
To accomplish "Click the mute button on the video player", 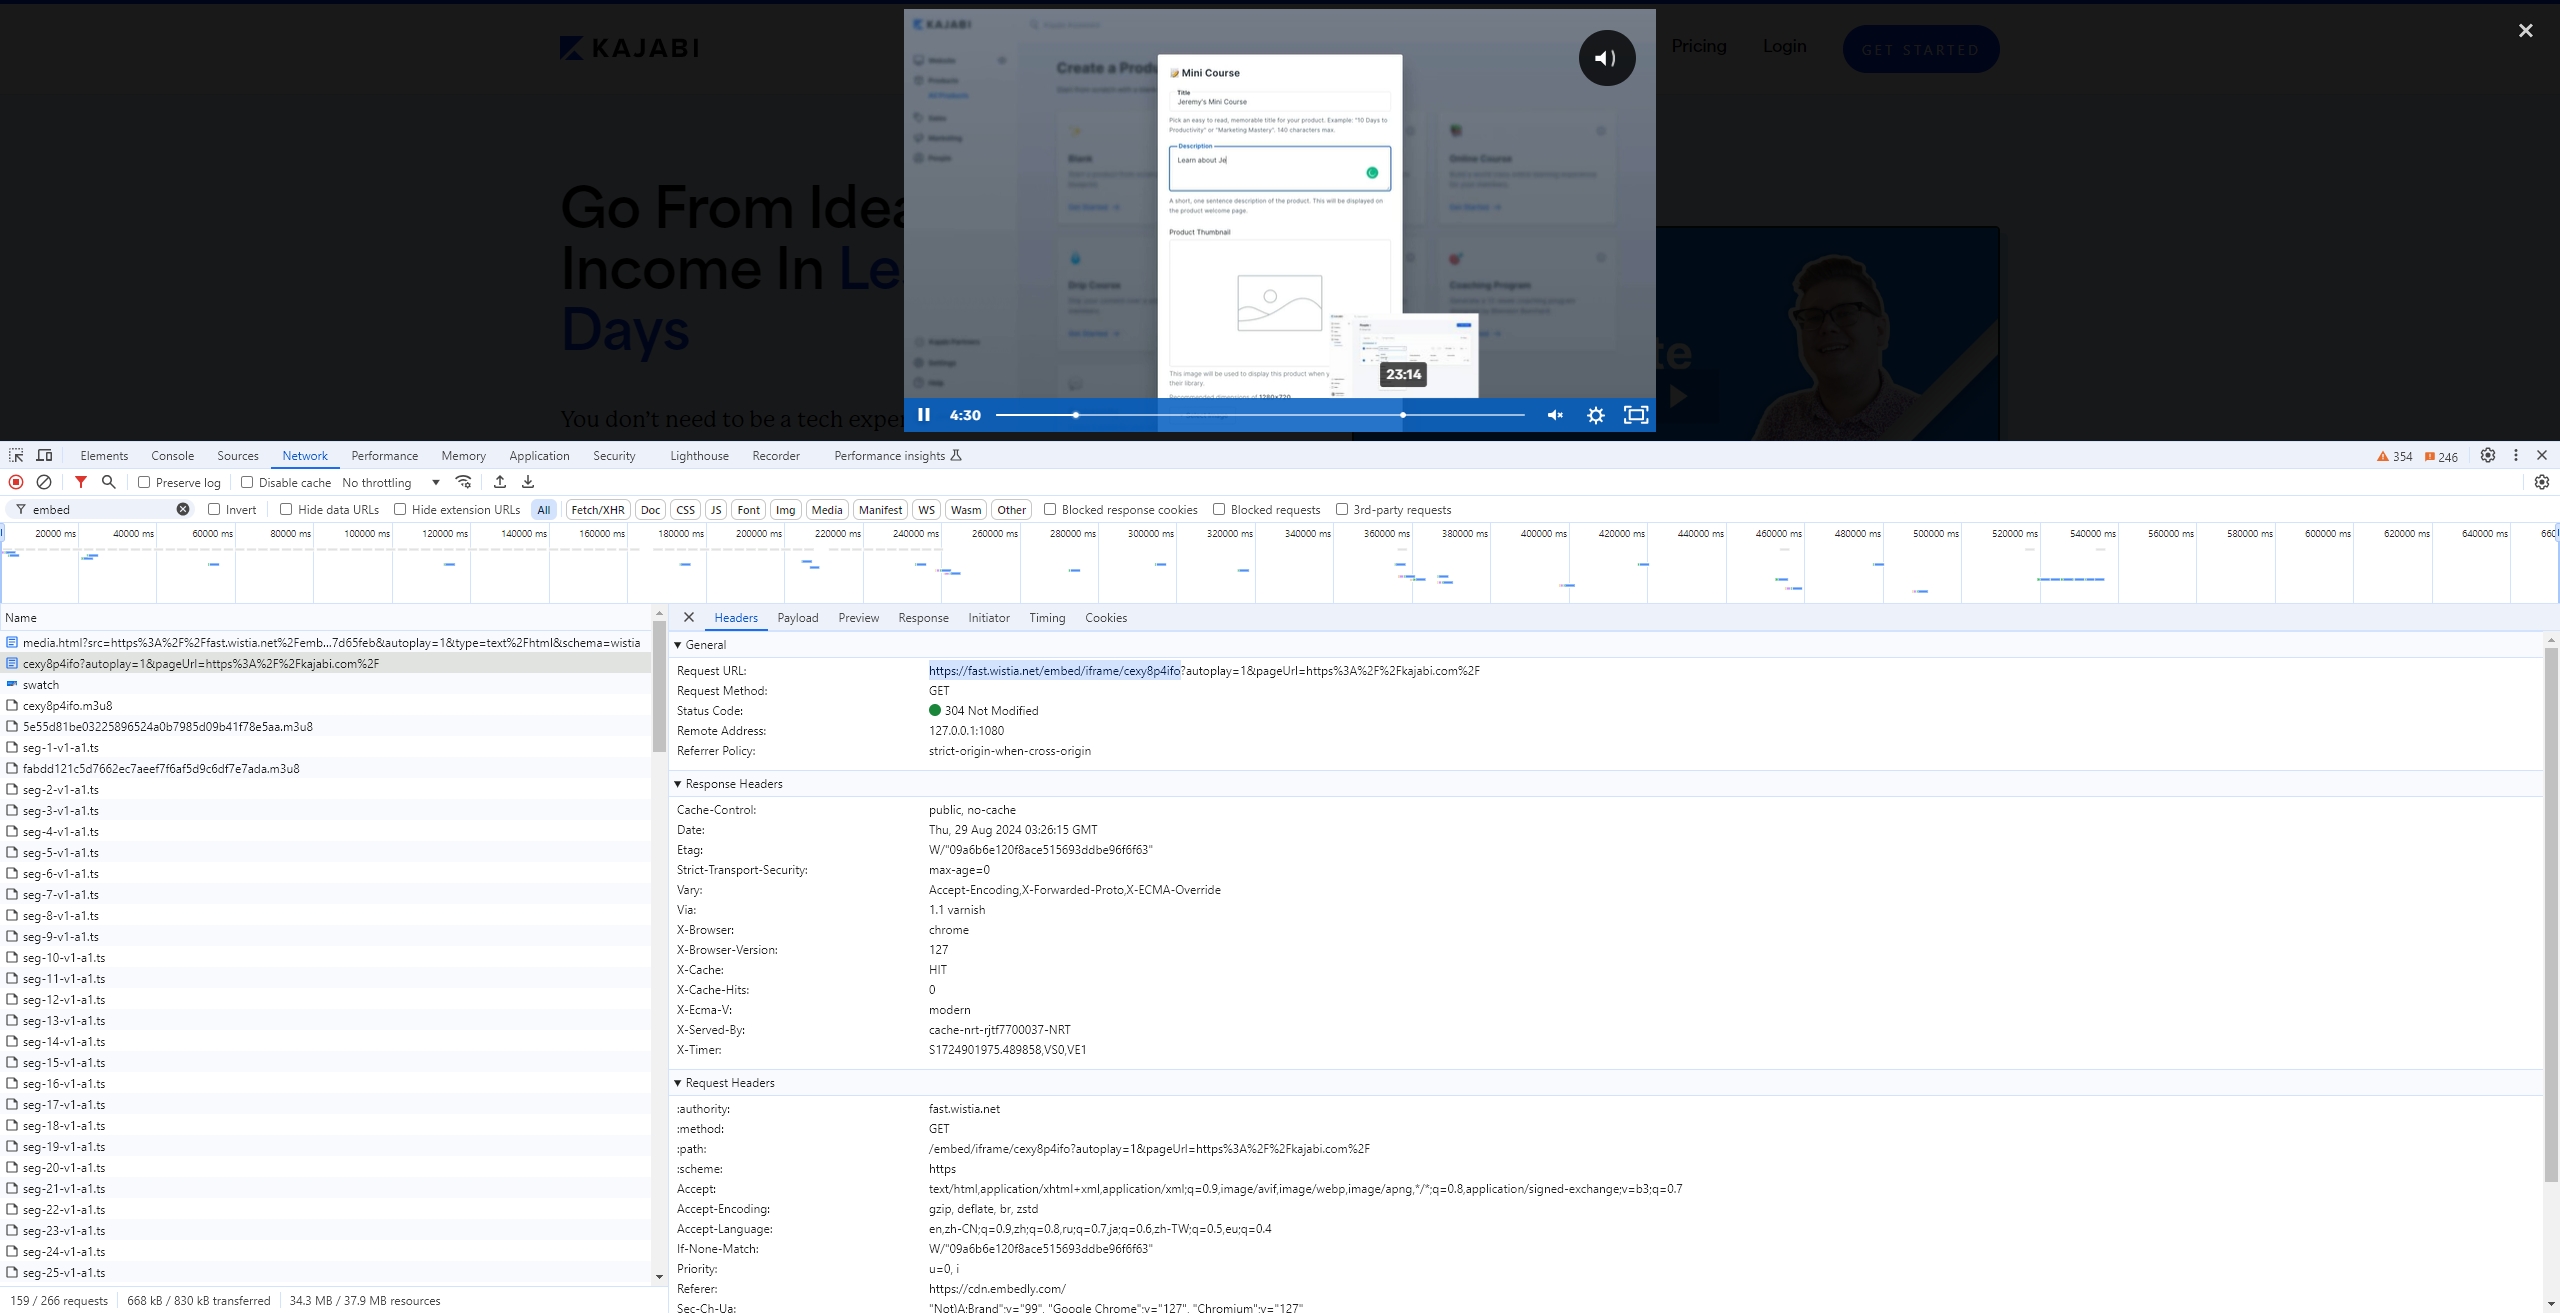I will tap(1555, 415).
